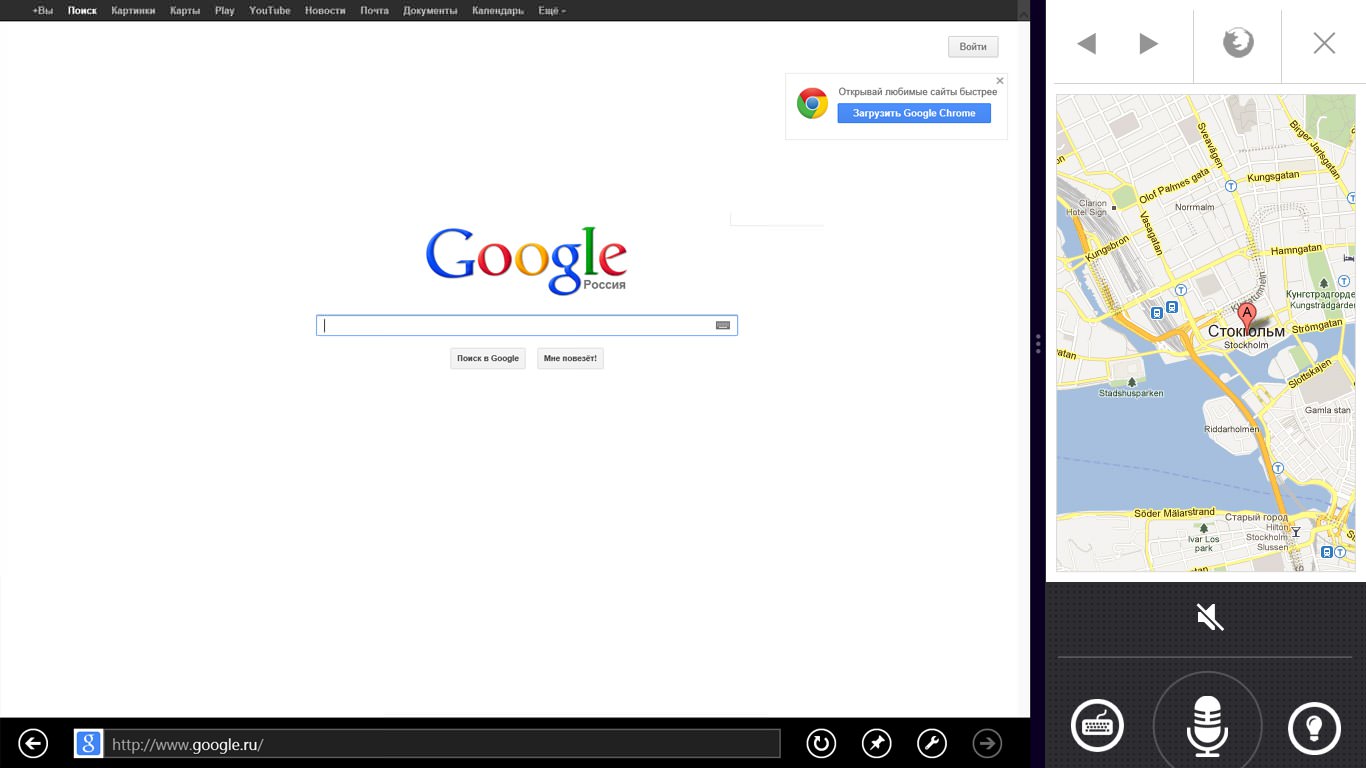
Task: Click the globe browser icon in side panel
Action: click(x=1238, y=42)
